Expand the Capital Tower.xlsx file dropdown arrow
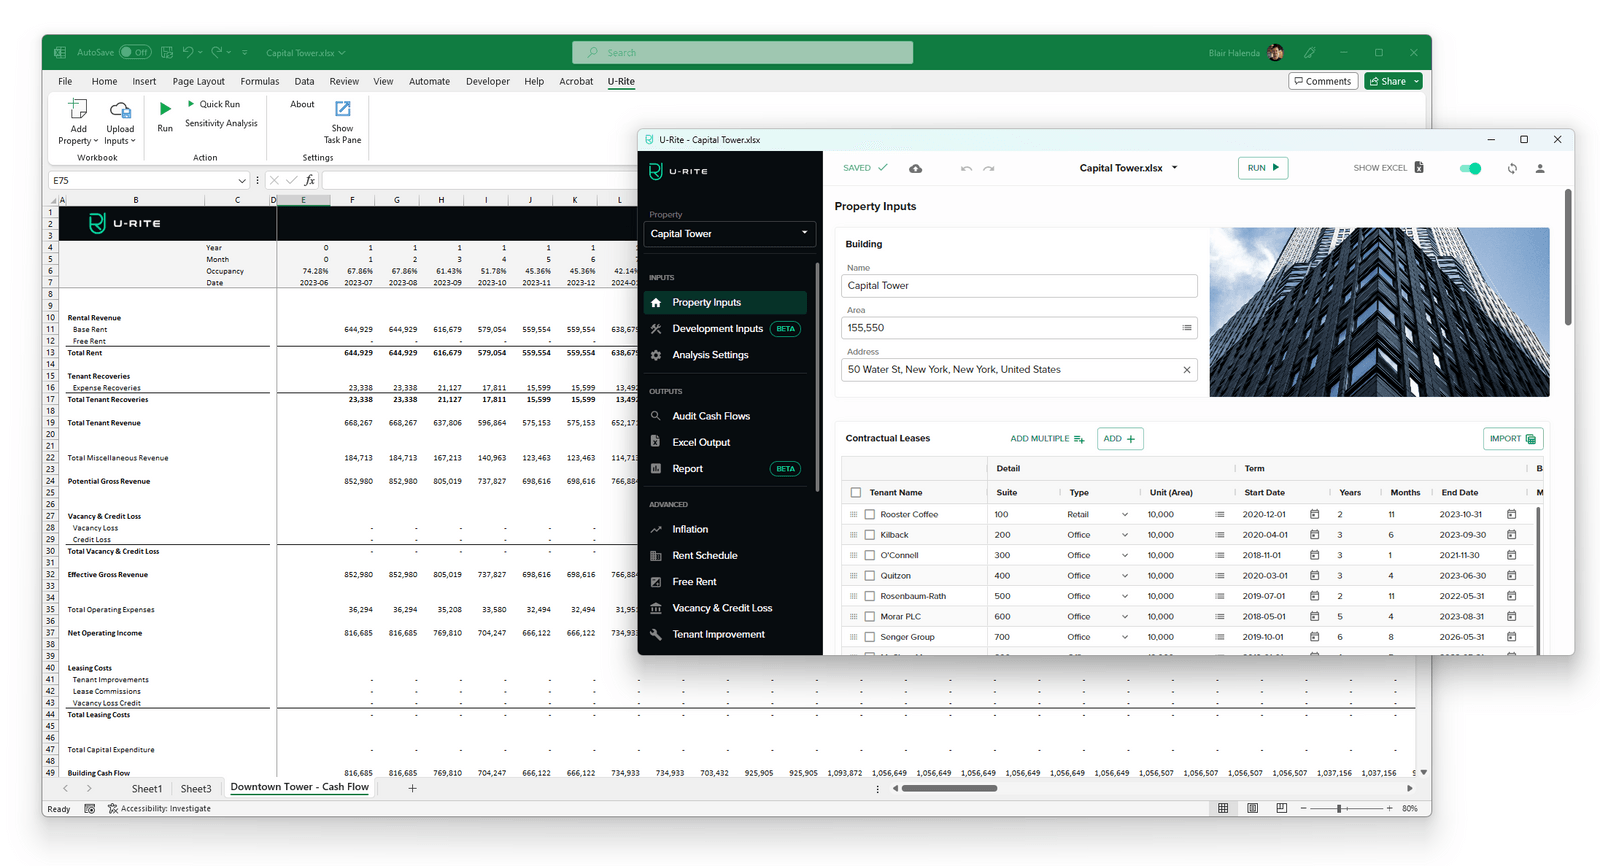This screenshot has width=1600, height=866. (1175, 168)
